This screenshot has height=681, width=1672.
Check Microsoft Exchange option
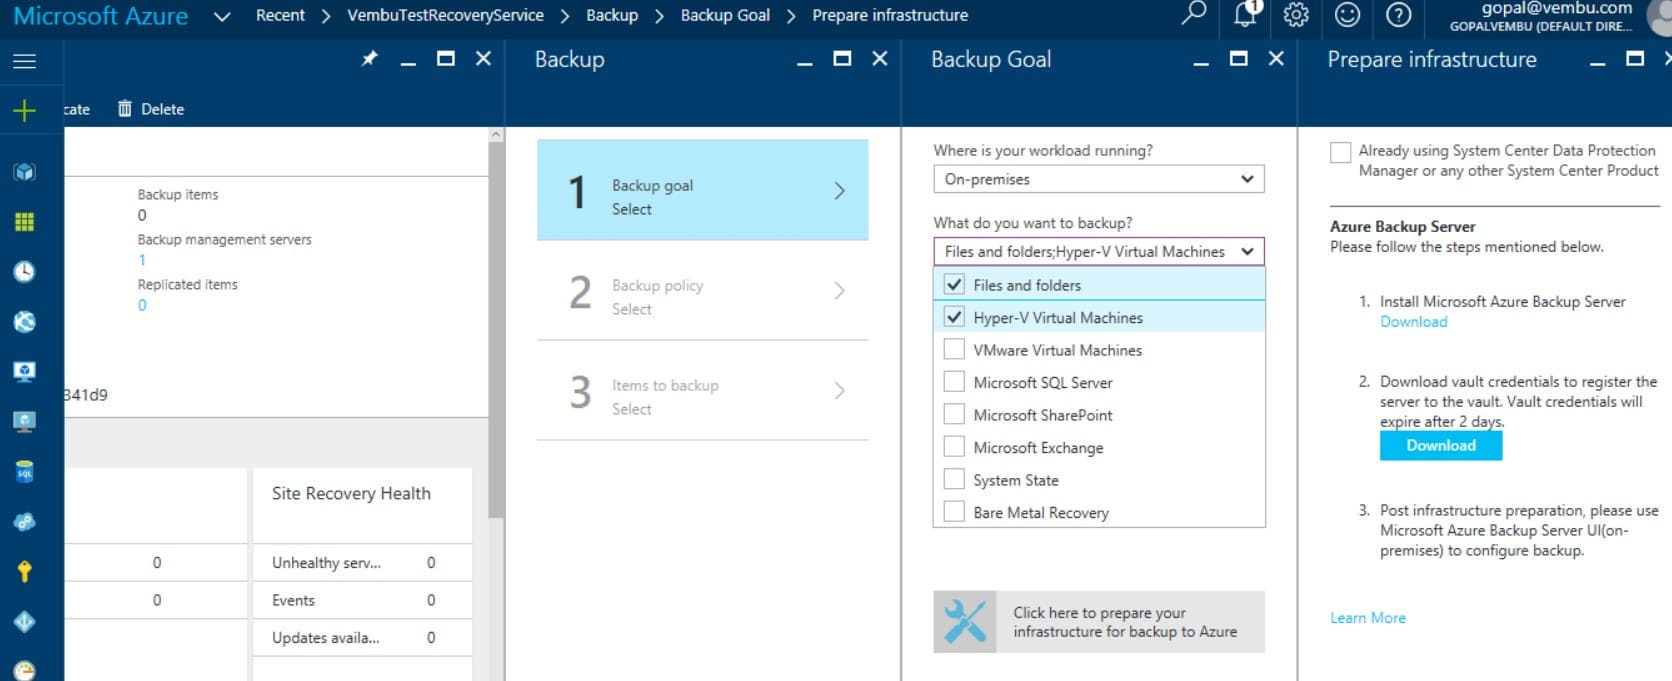[955, 447]
